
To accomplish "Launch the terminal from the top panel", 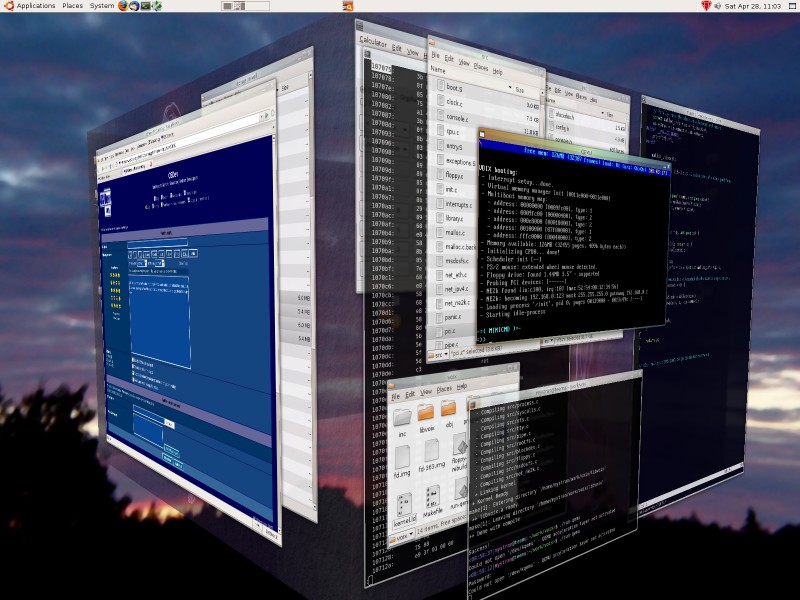I will (145, 6).
